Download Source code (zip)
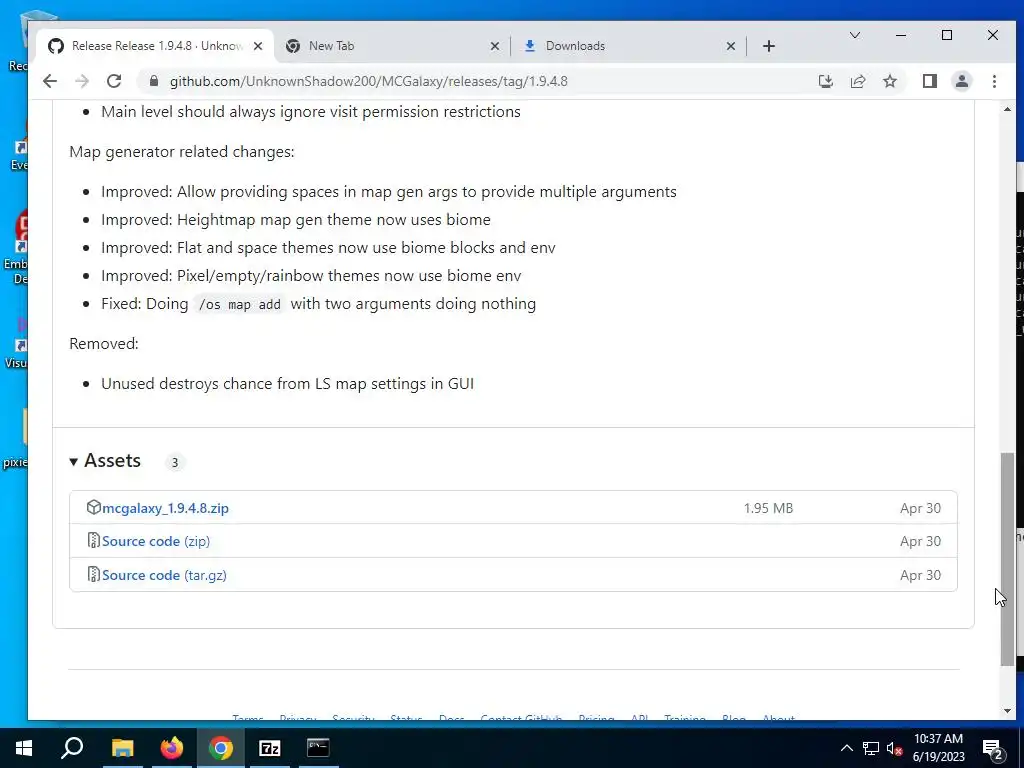 point(156,541)
